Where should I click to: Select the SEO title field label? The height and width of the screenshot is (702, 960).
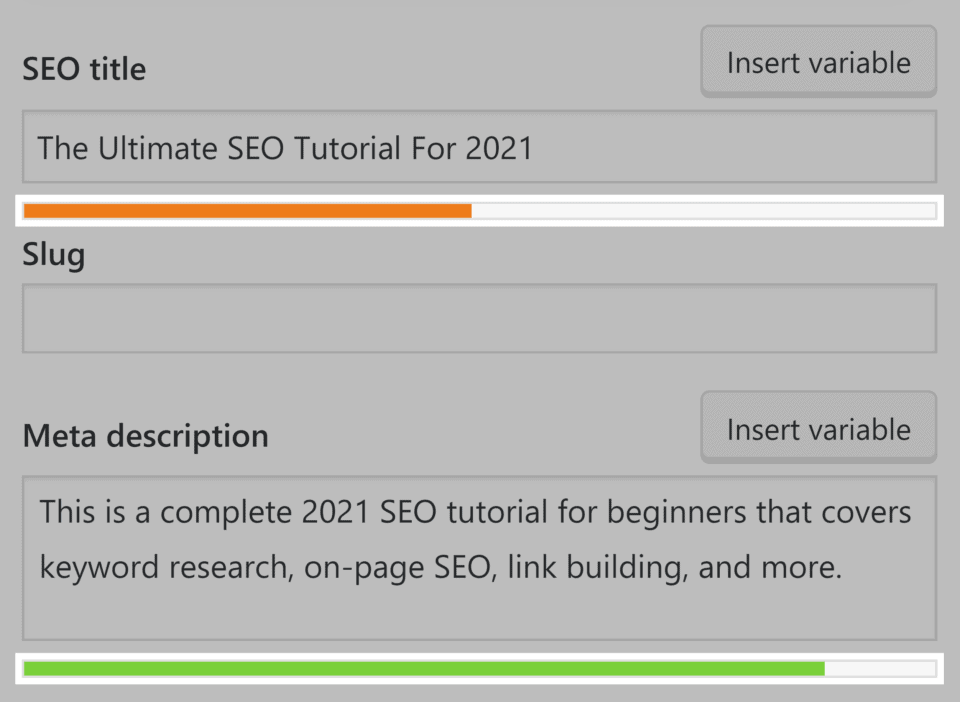[x=83, y=68]
